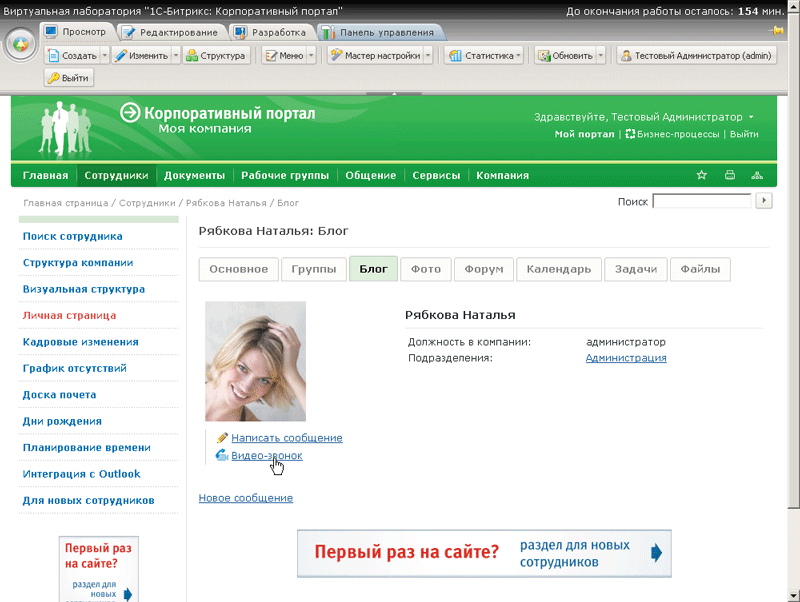Screen dimensions: 800x602
Task: Click the header Выйти link
Action: 744,134
